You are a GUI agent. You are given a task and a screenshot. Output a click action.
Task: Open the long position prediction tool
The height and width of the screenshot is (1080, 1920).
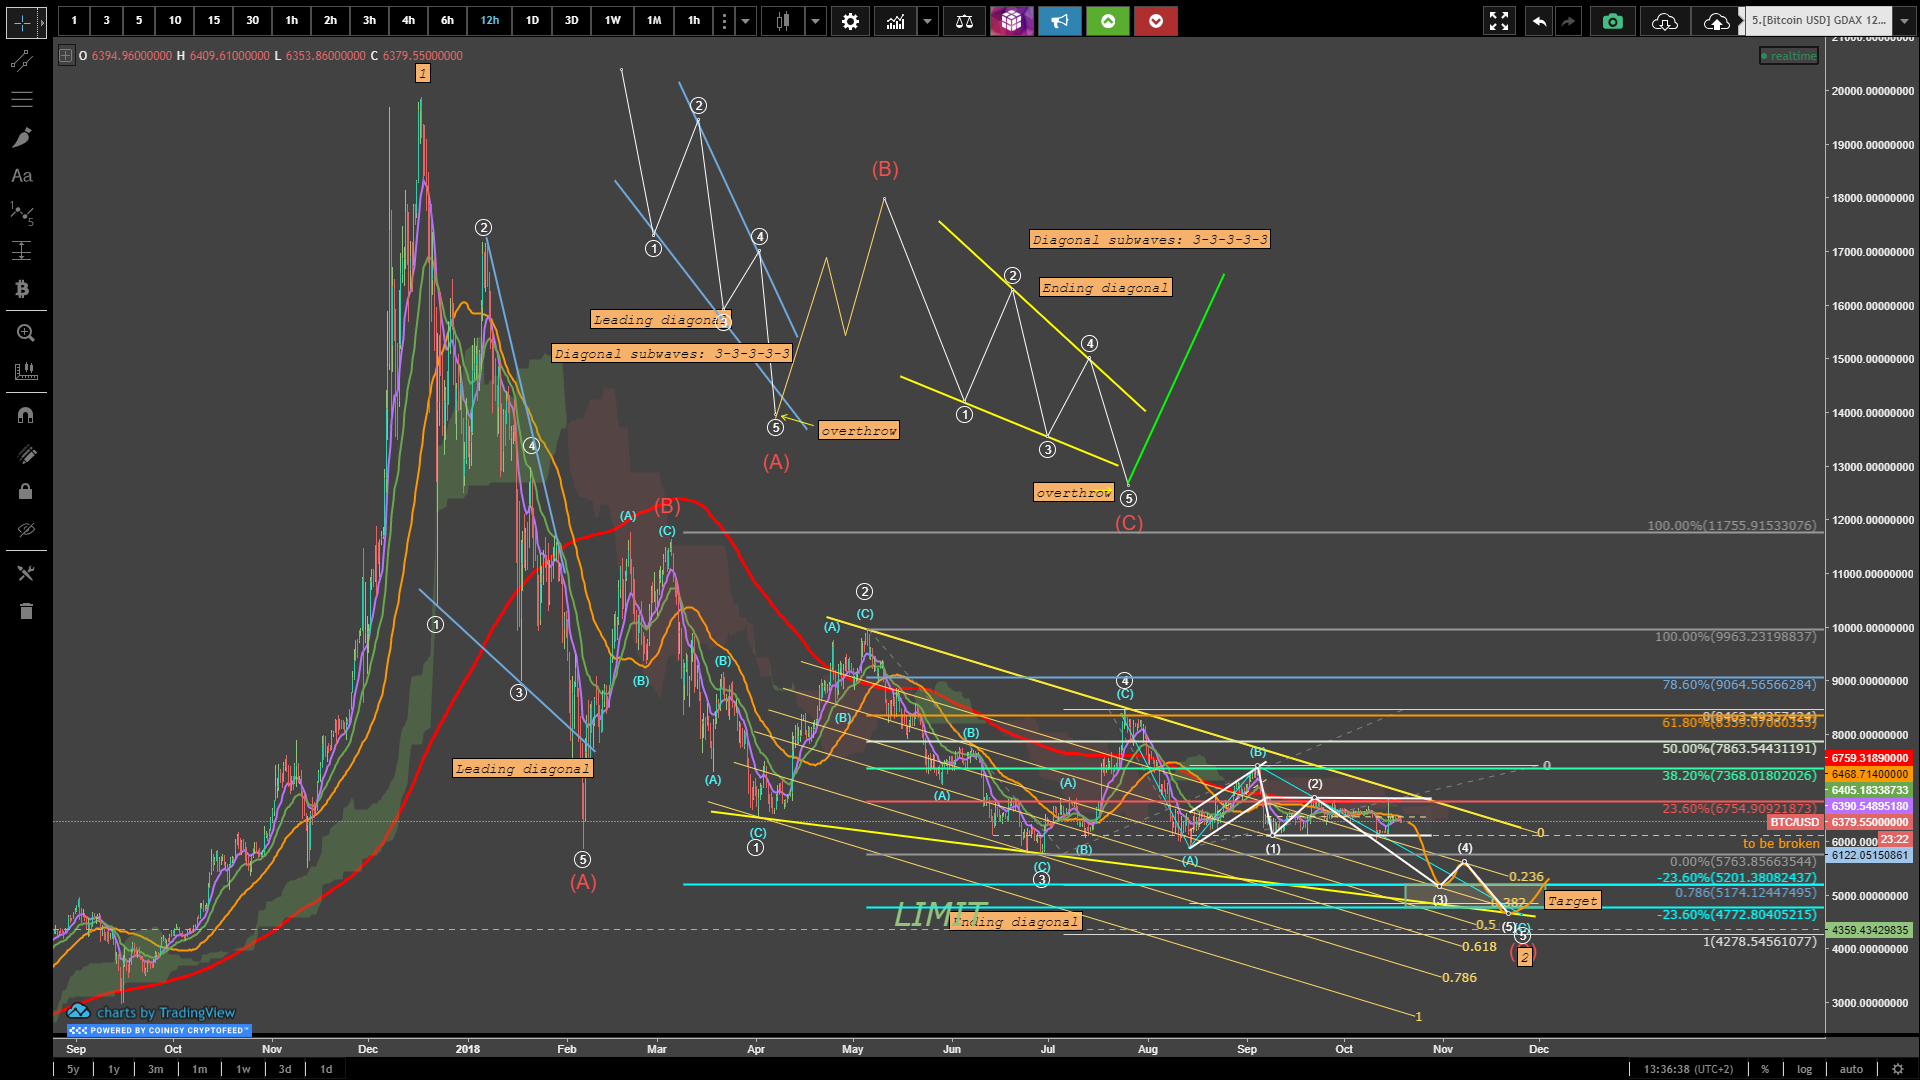(22, 251)
